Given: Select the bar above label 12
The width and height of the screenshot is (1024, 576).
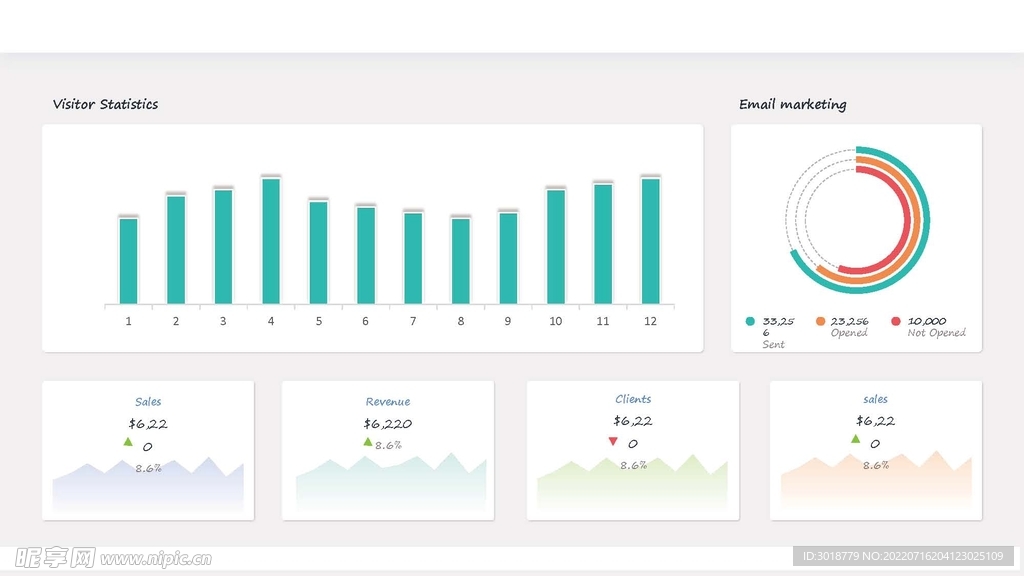Looking at the screenshot, I should click(650, 241).
